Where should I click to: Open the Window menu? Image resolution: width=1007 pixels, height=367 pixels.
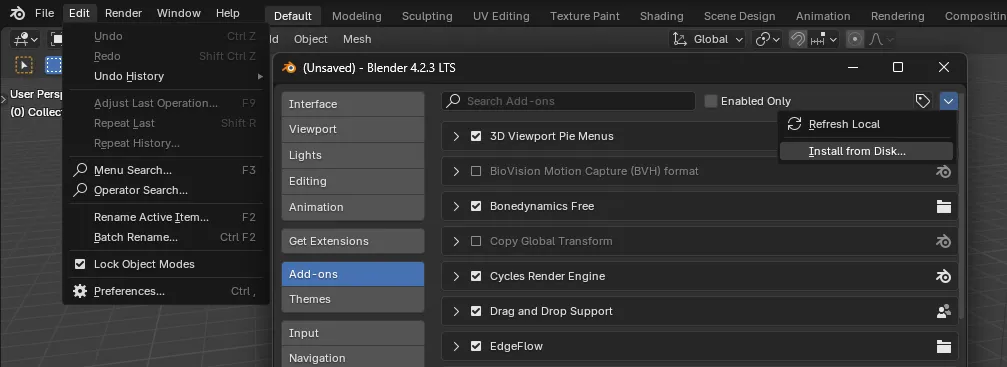tap(179, 13)
